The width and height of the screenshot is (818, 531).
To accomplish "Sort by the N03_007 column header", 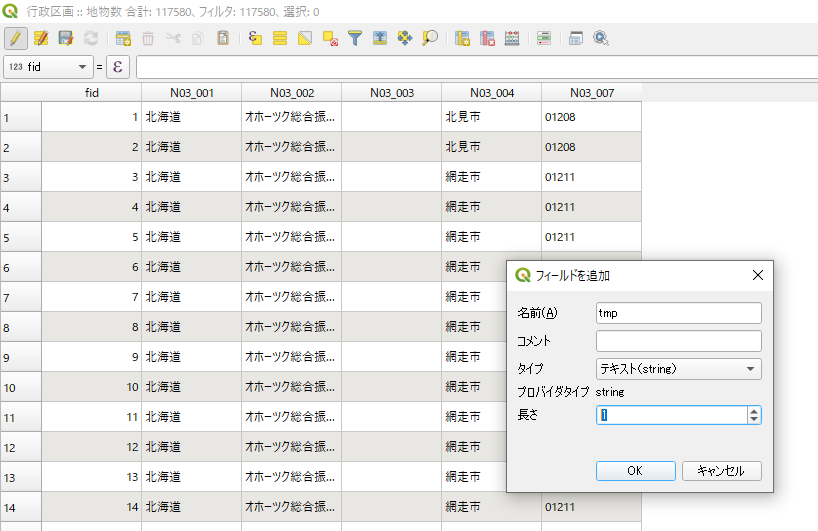I will (x=592, y=93).
